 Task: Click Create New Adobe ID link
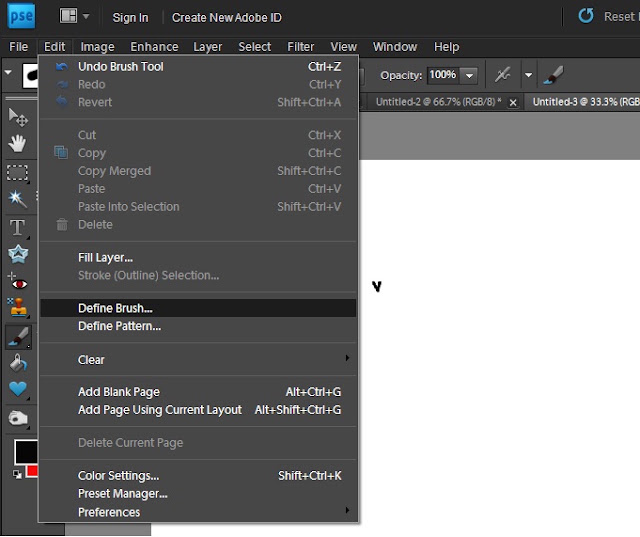pyautogui.click(x=227, y=18)
